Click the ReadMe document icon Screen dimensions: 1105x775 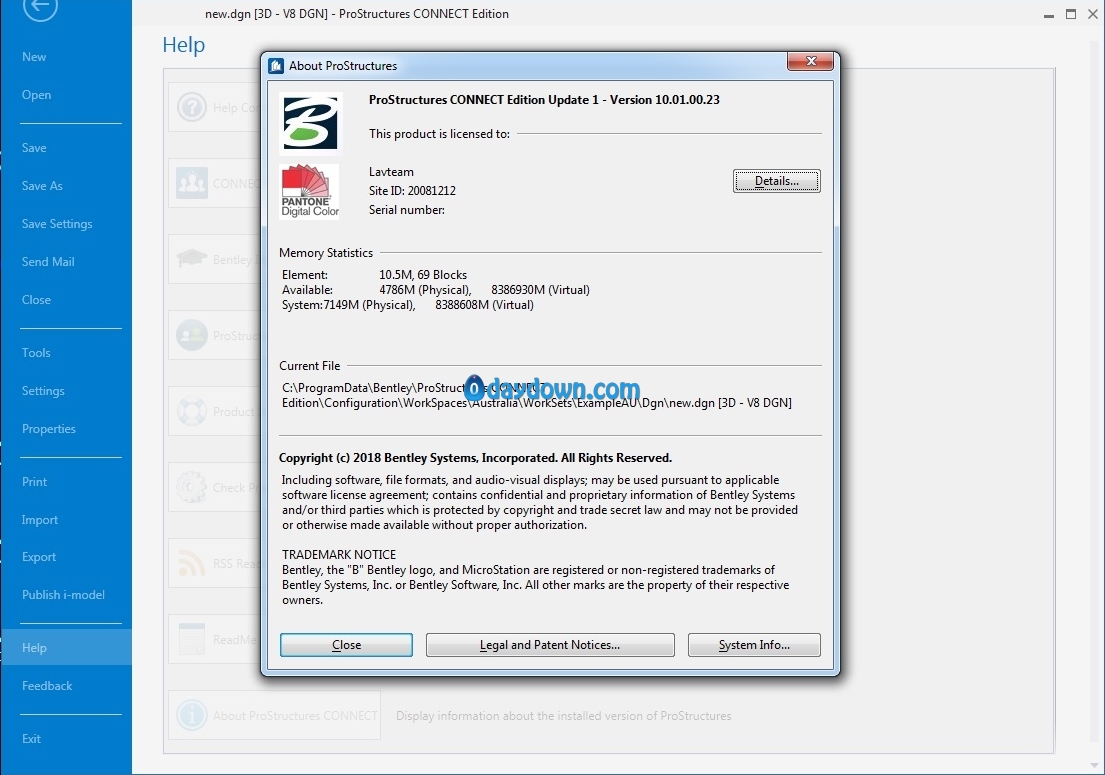(x=192, y=640)
